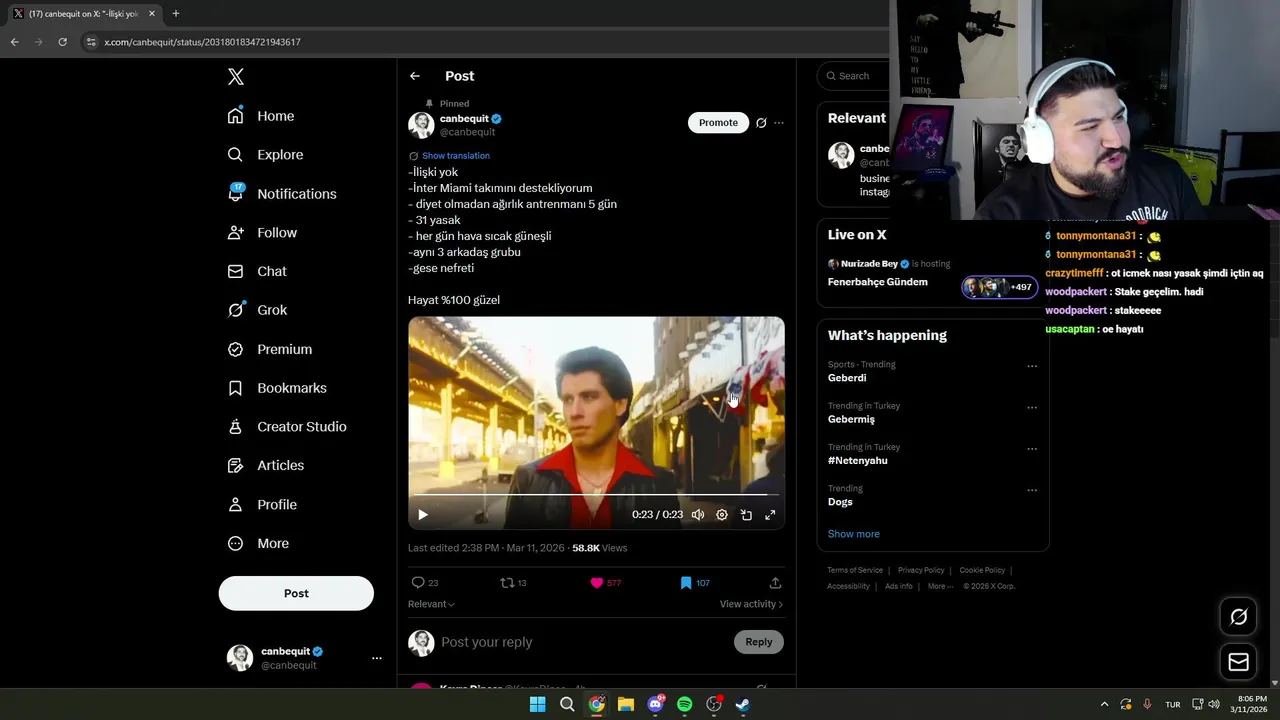
Task: Select the canbequit on X tab
Action: (x=83, y=14)
